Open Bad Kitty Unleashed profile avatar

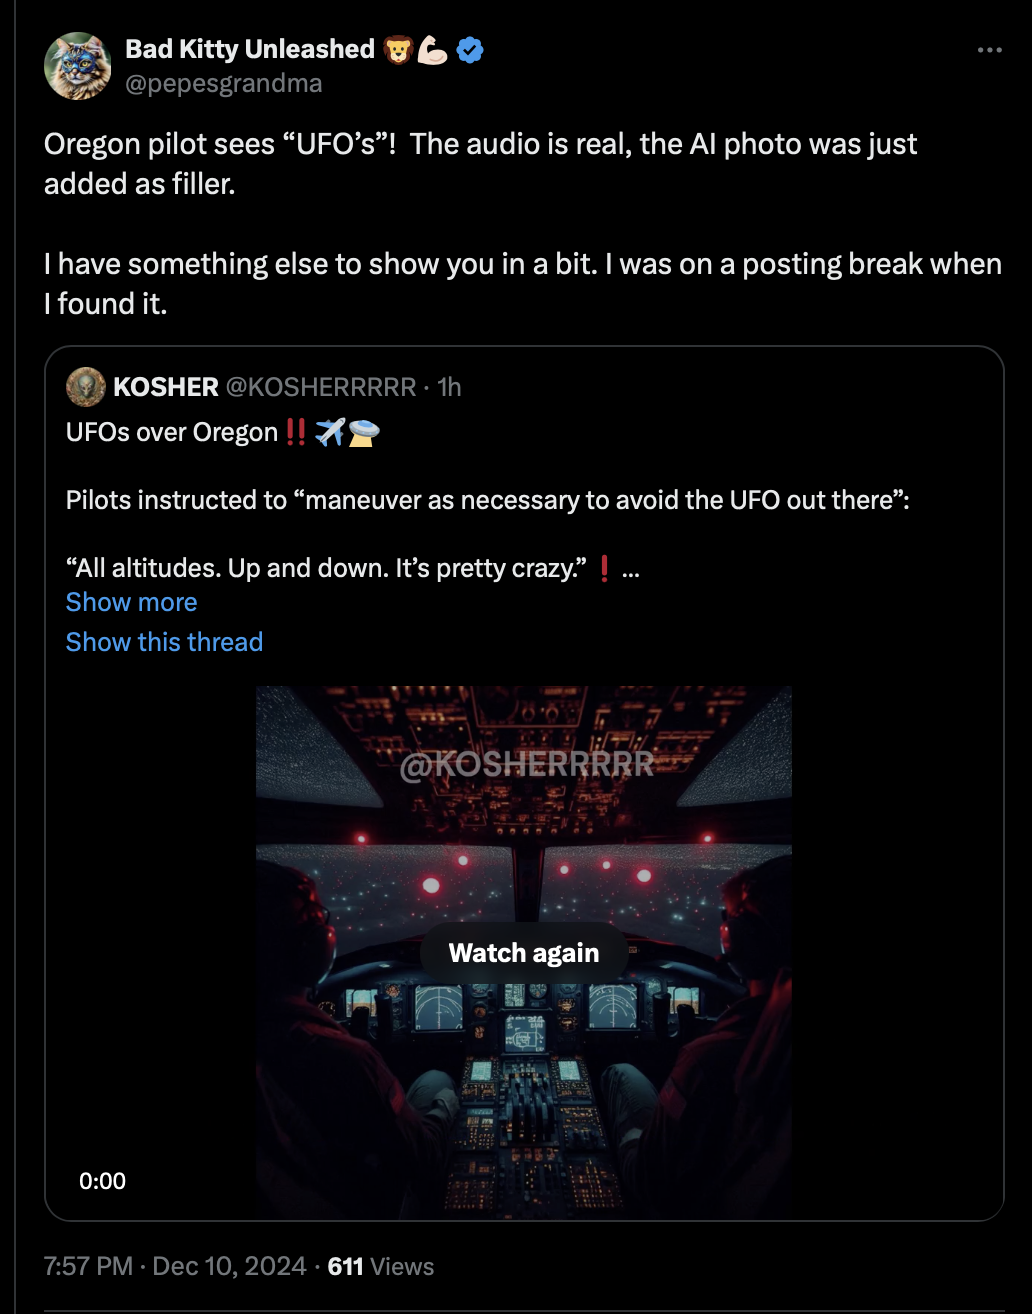click(77, 65)
